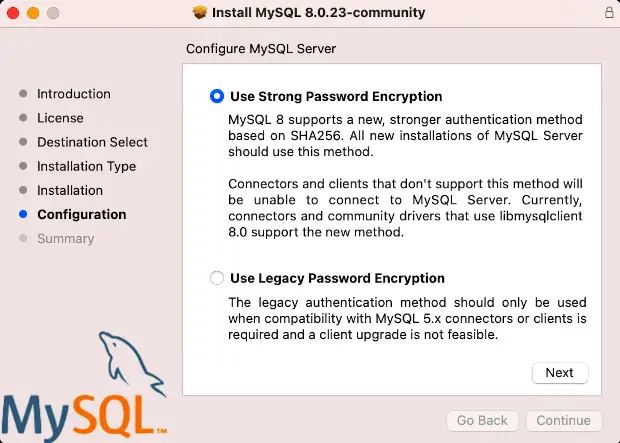This screenshot has height=443, width=620.
Task: Click the Introduction step in sidebar
Action: point(73,94)
